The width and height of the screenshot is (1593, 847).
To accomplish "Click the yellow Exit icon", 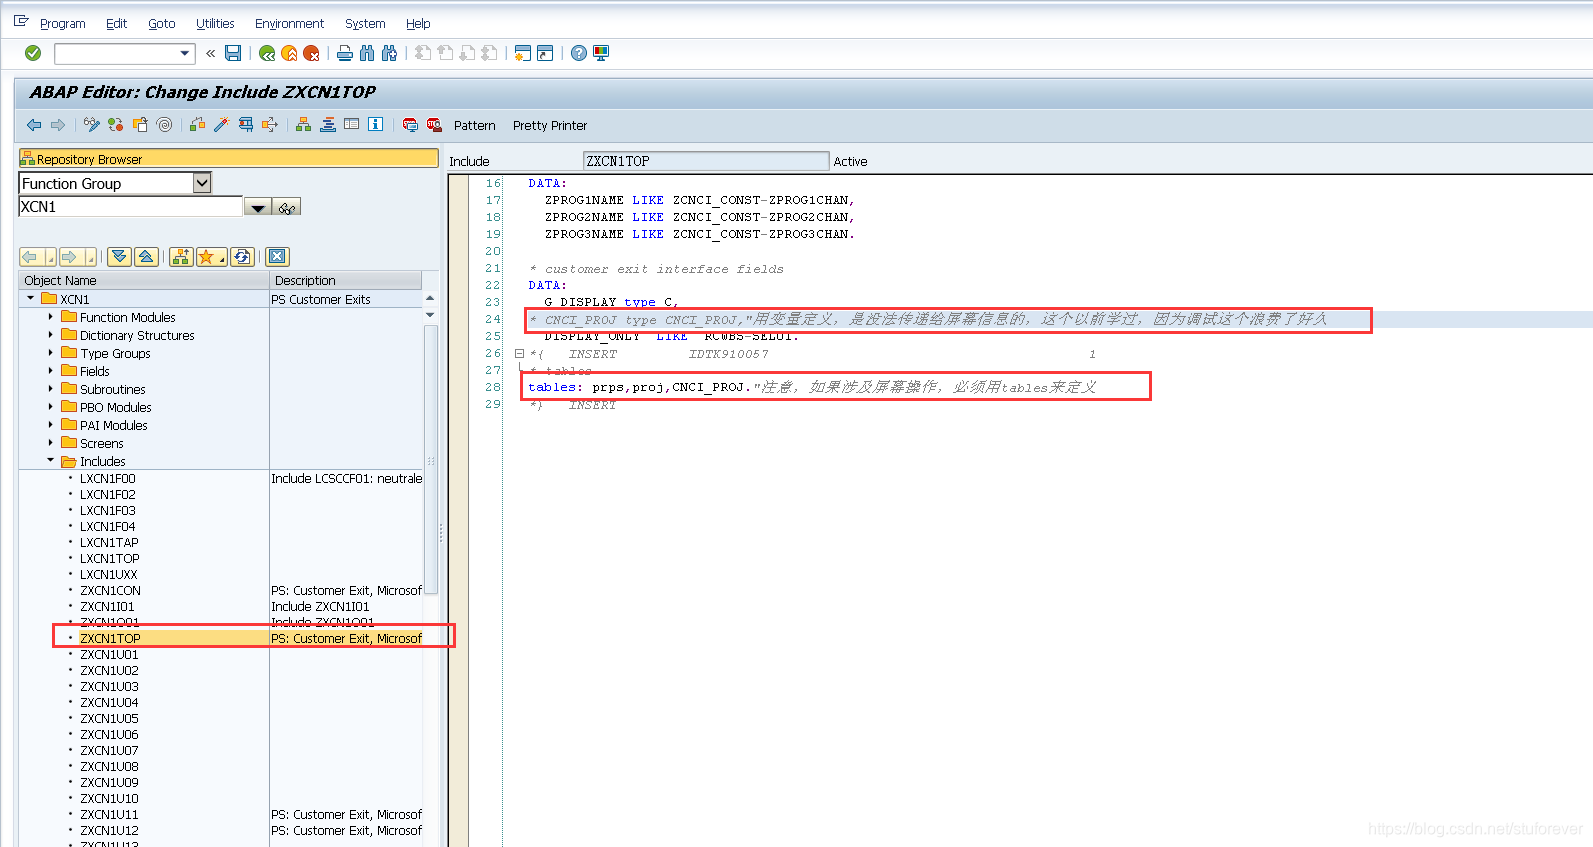I will tap(289, 53).
